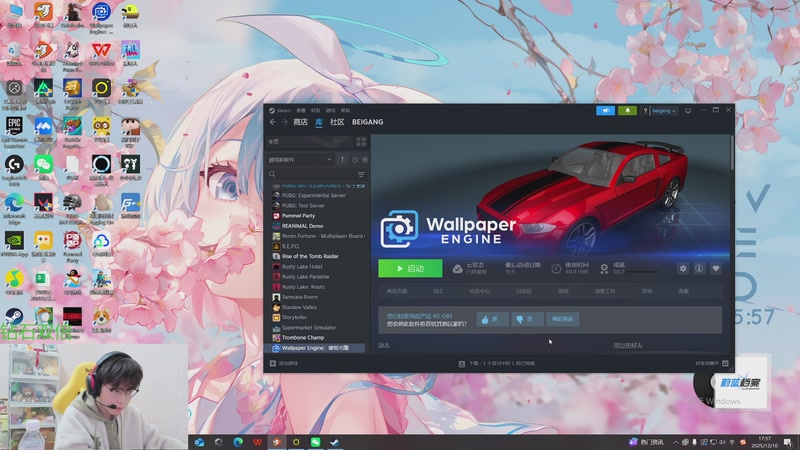Open the 社区 (Community) tab
Viewport: 800px width, 450px height.
tap(337, 122)
